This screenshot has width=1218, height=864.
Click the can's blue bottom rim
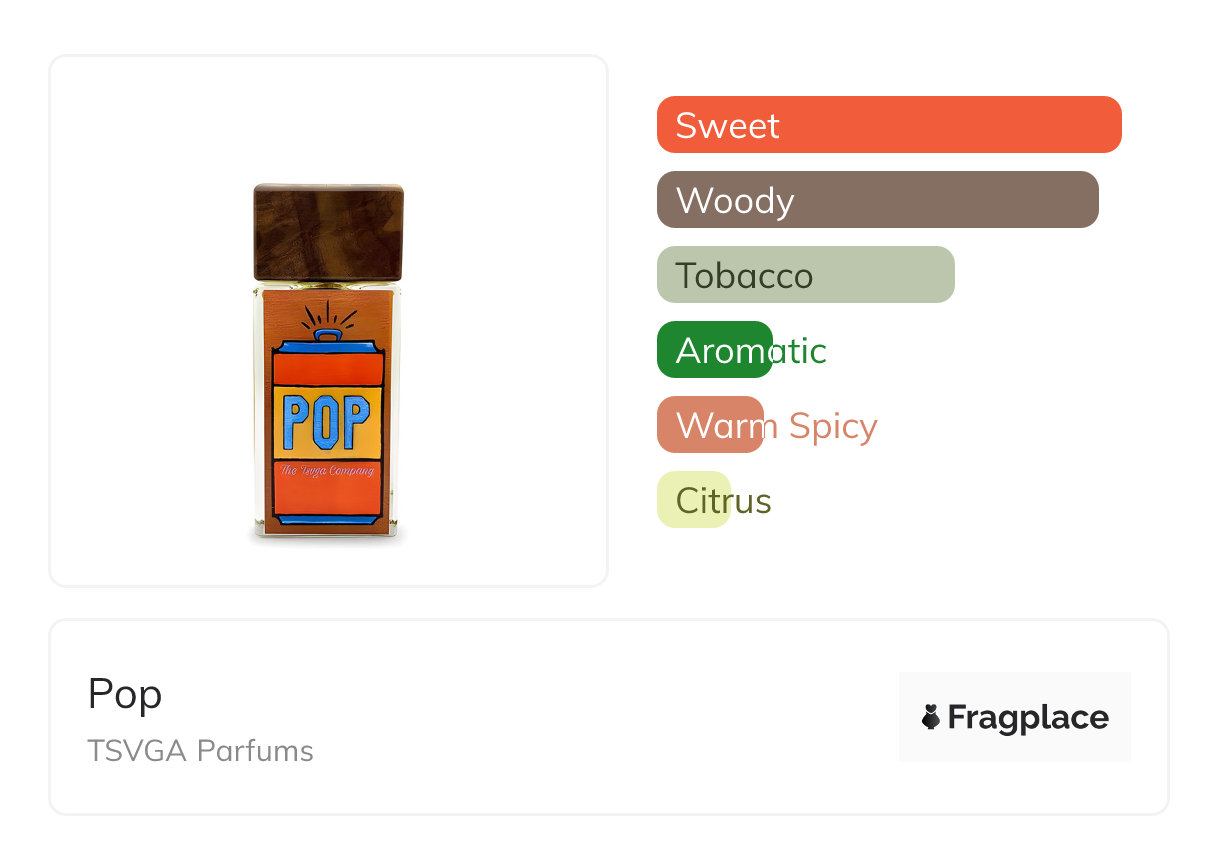(x=327, y=518)
